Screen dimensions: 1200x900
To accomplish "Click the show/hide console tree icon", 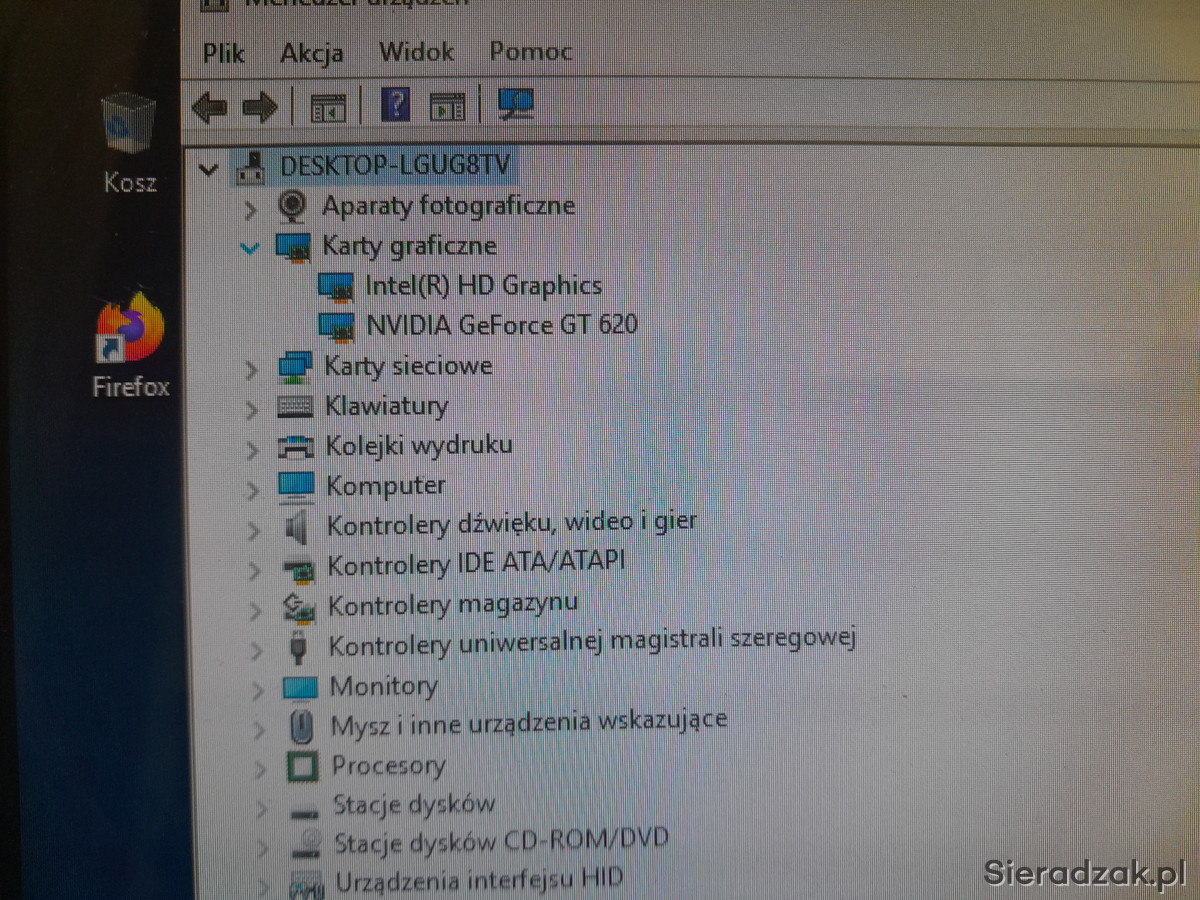I will 327,107.
